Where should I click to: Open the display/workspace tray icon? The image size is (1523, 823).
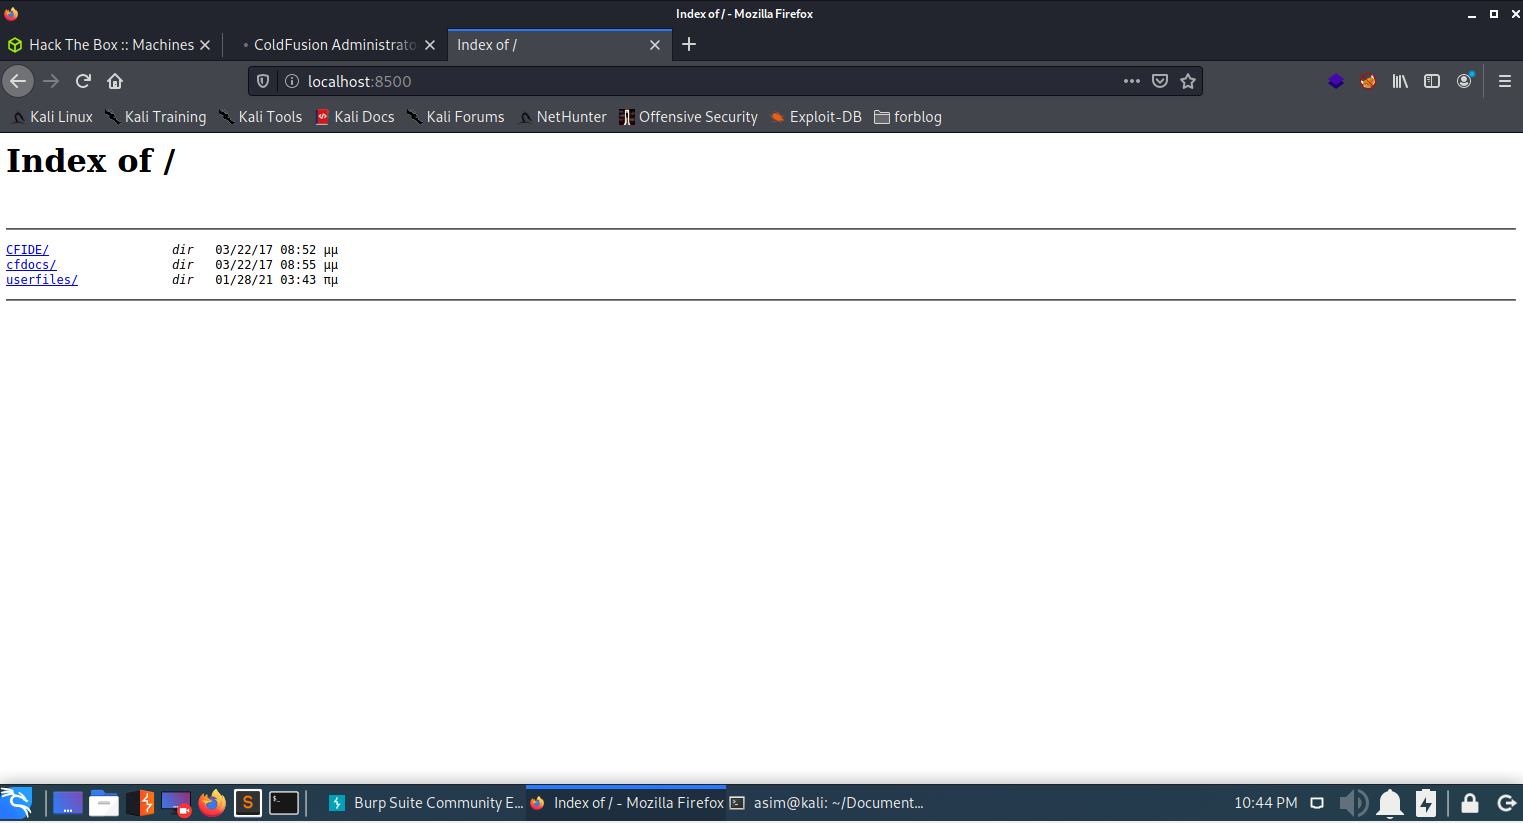point(1317,803)
